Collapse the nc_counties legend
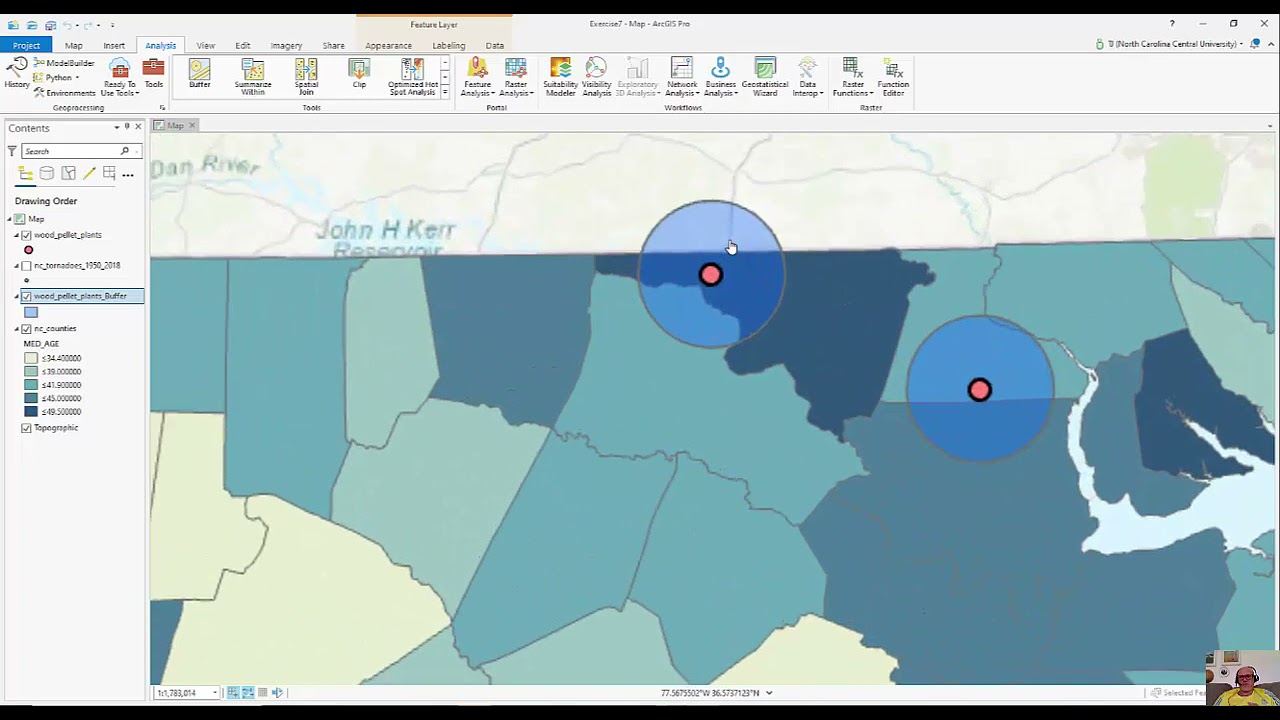The height and width of the screenshot is (720, 1280). point(17,328)
